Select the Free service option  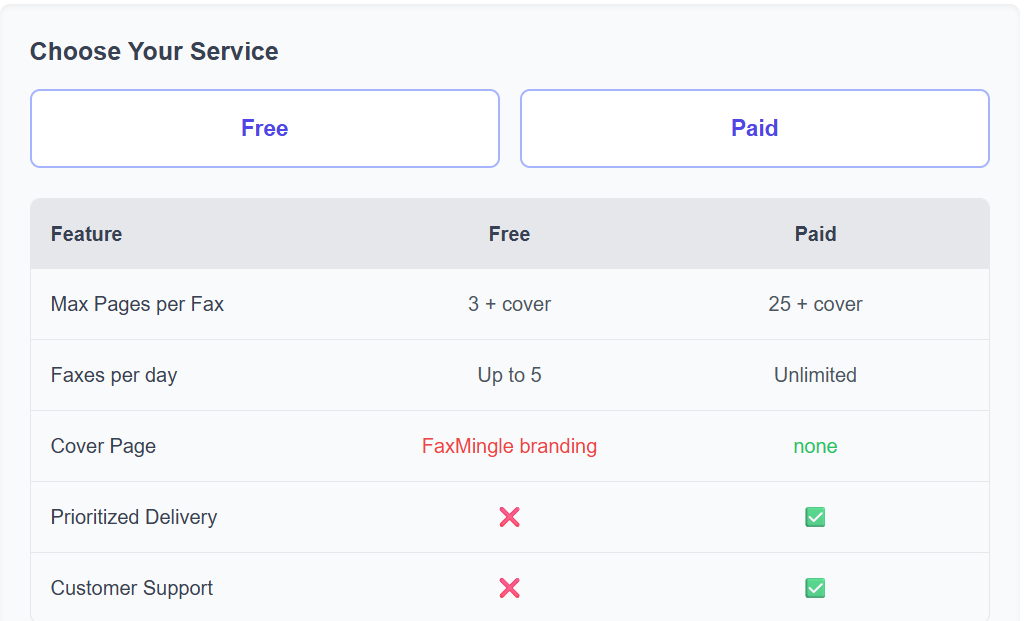point(264,128)
